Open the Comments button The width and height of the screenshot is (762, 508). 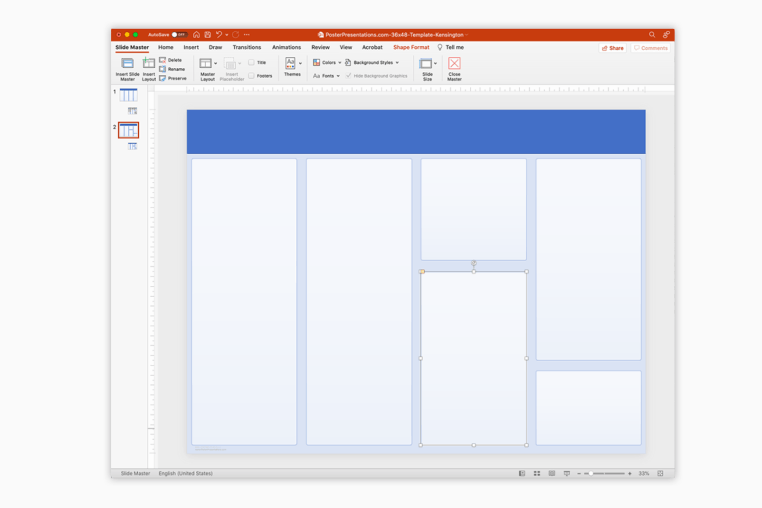(x=651, y=48)
